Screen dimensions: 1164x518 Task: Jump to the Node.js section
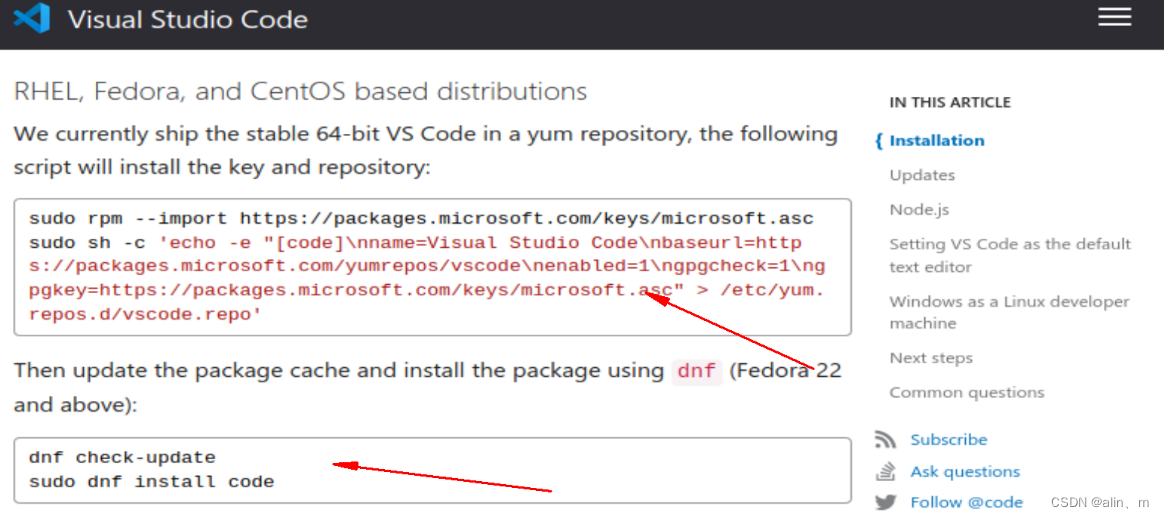point(919,210)
